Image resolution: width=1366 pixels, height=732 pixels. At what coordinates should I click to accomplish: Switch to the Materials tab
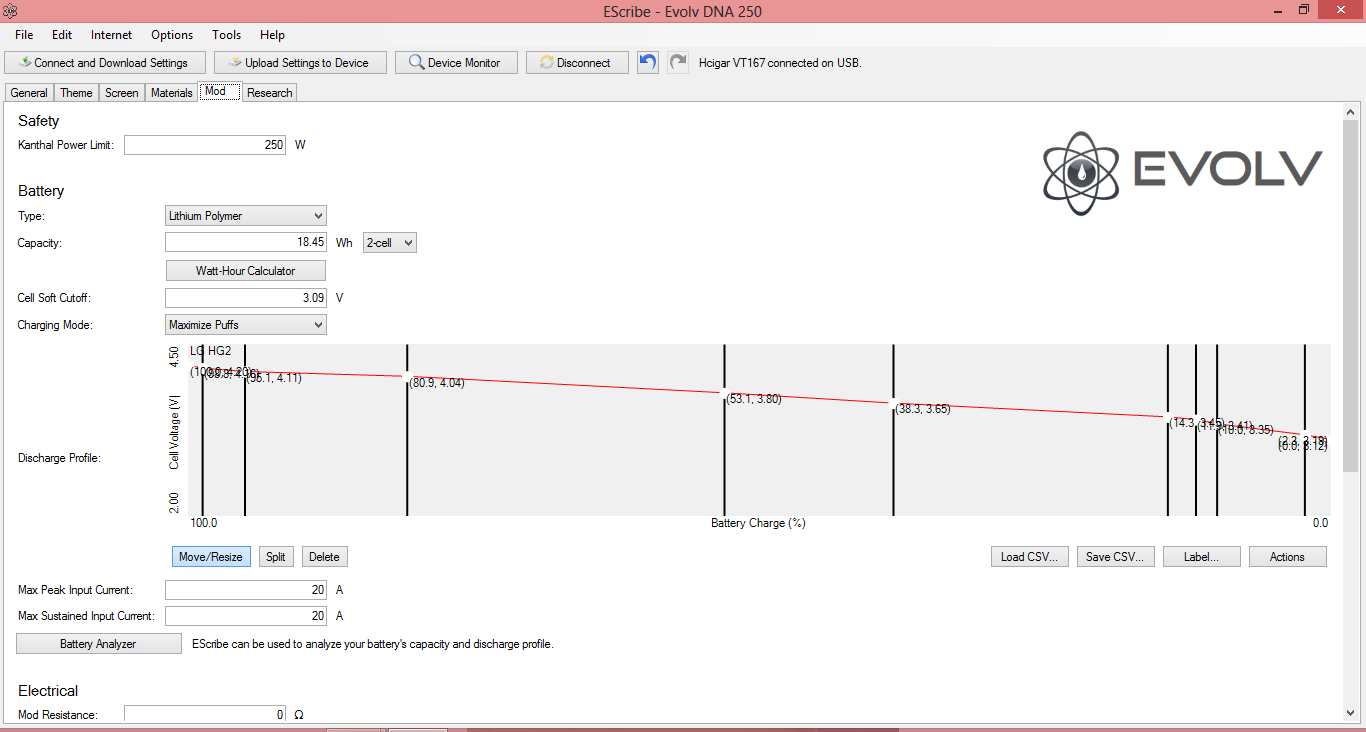coord(171,93)
